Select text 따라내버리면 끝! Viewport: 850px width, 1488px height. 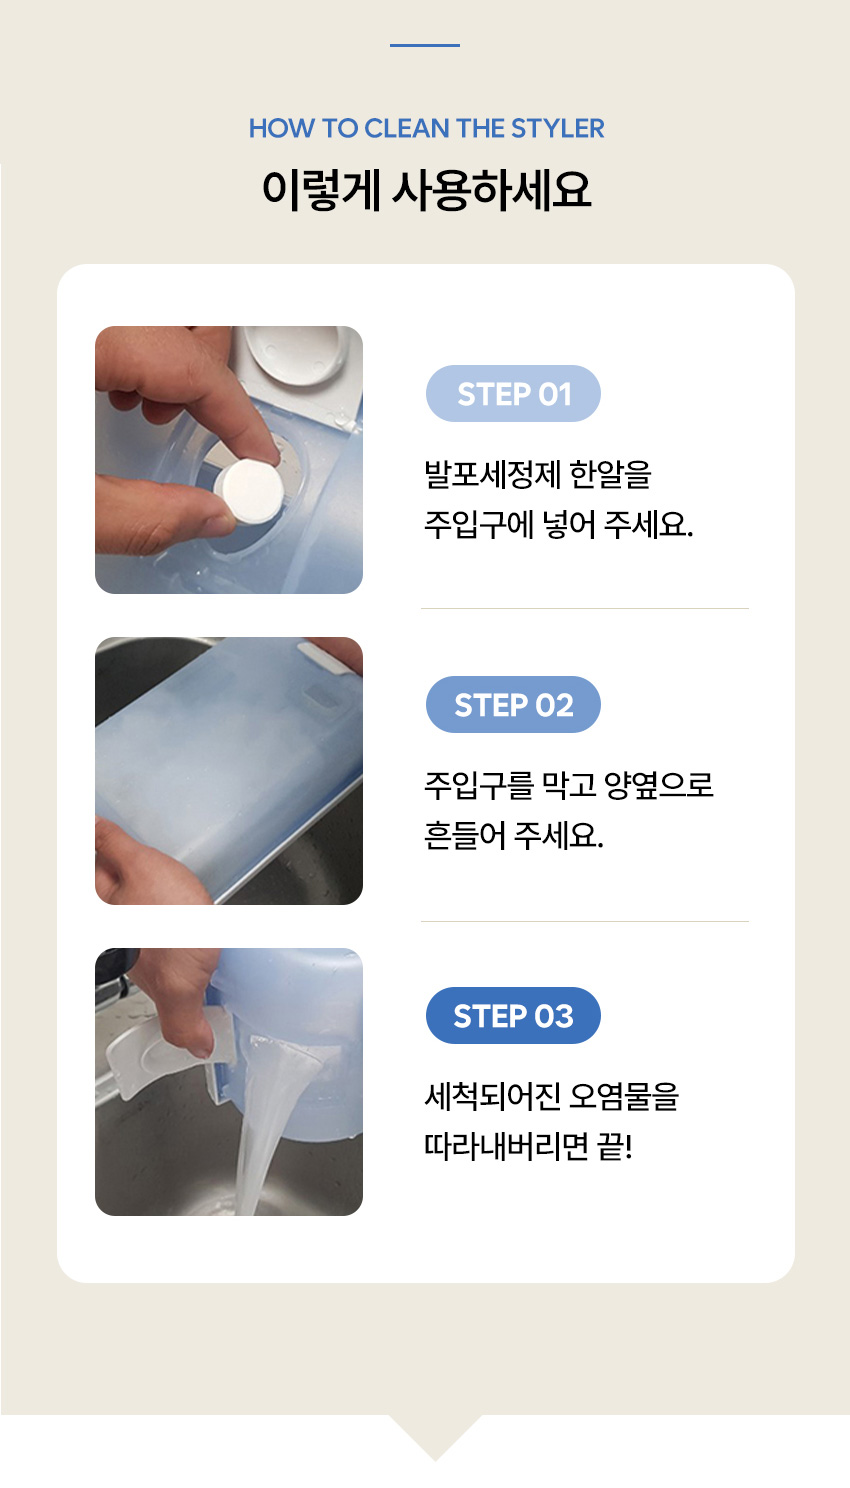tap(529, 1146)
